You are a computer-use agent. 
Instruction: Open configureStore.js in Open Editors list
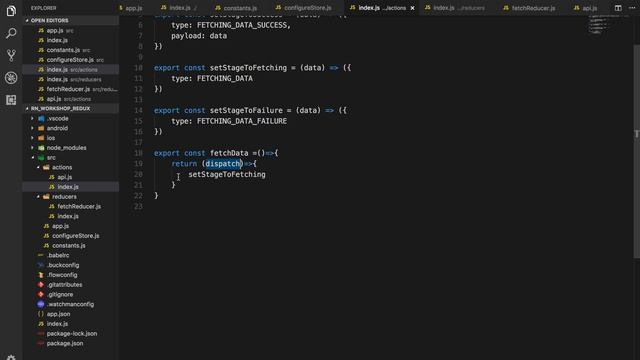[71, 60]
